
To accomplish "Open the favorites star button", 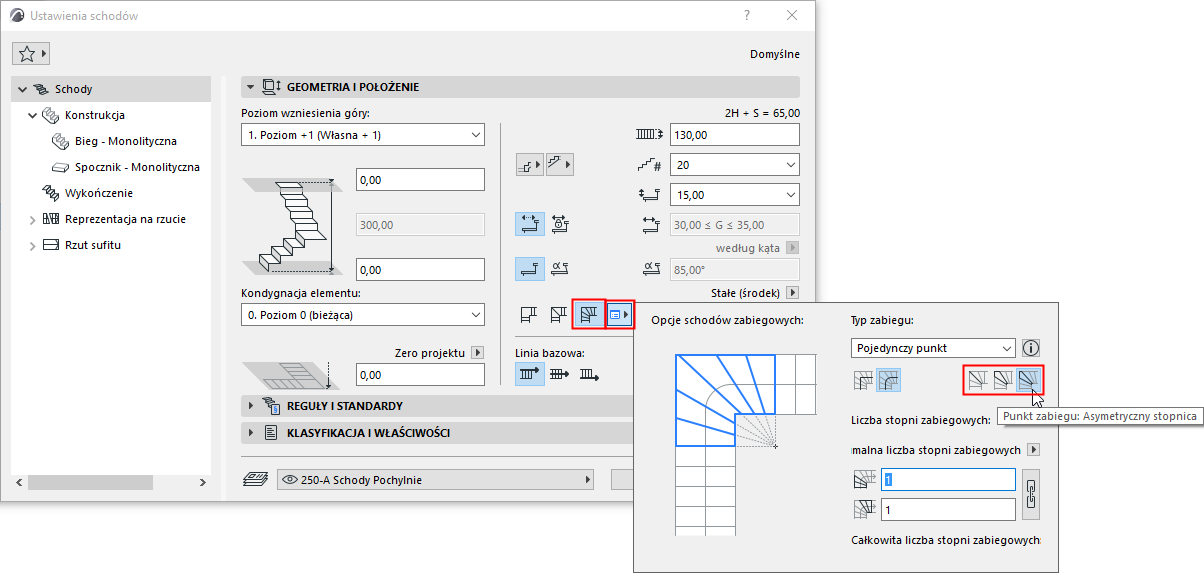I will pyautogui.click(x=31, y=54).
